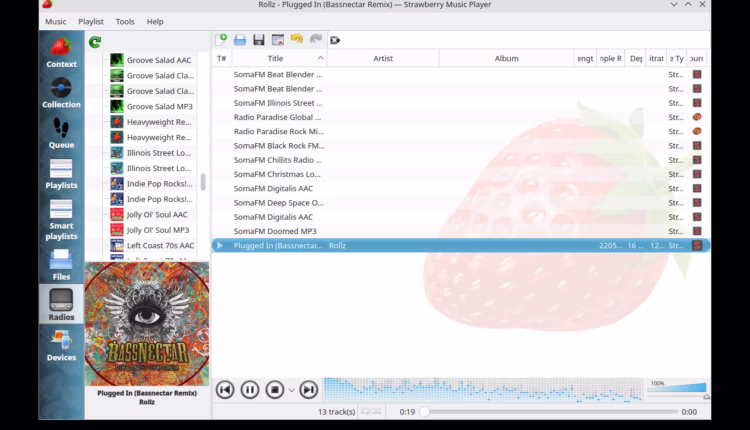This screenshot has width=750, height=430.
Task: Click the clear playlist icon
Action: click(x=335, y=40)
